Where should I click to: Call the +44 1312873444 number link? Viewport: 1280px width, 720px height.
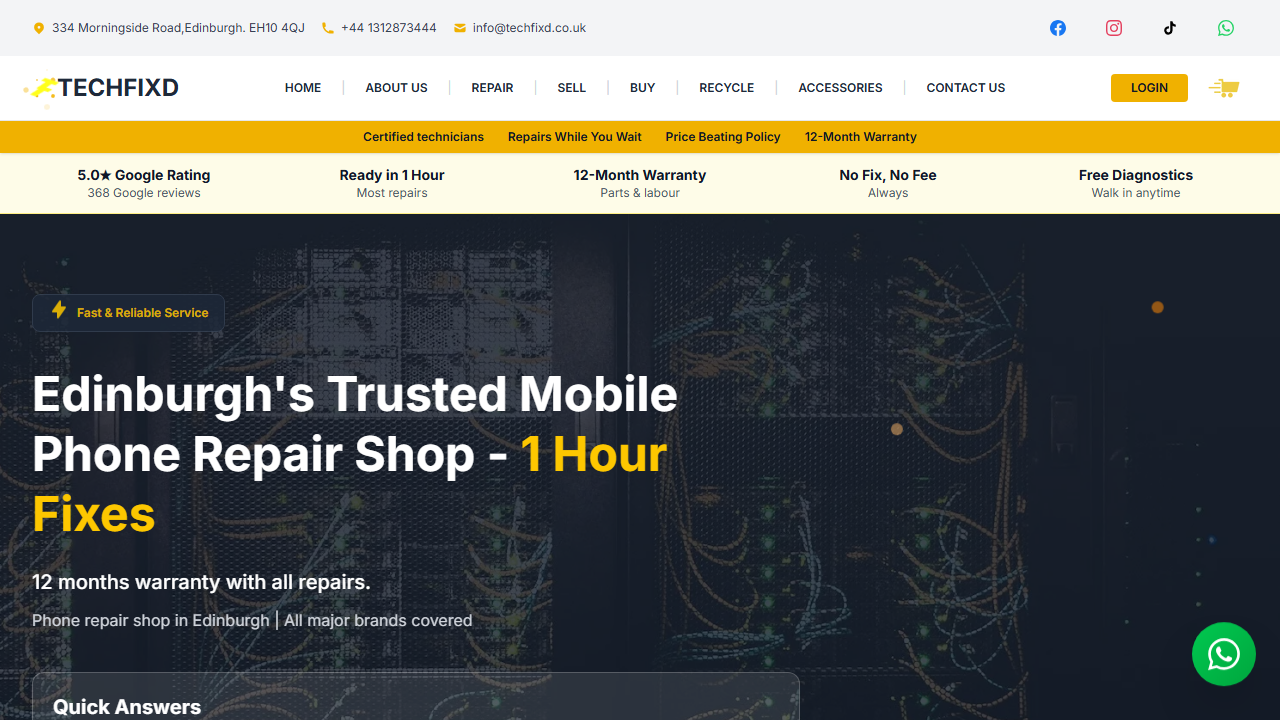point(389,28)
